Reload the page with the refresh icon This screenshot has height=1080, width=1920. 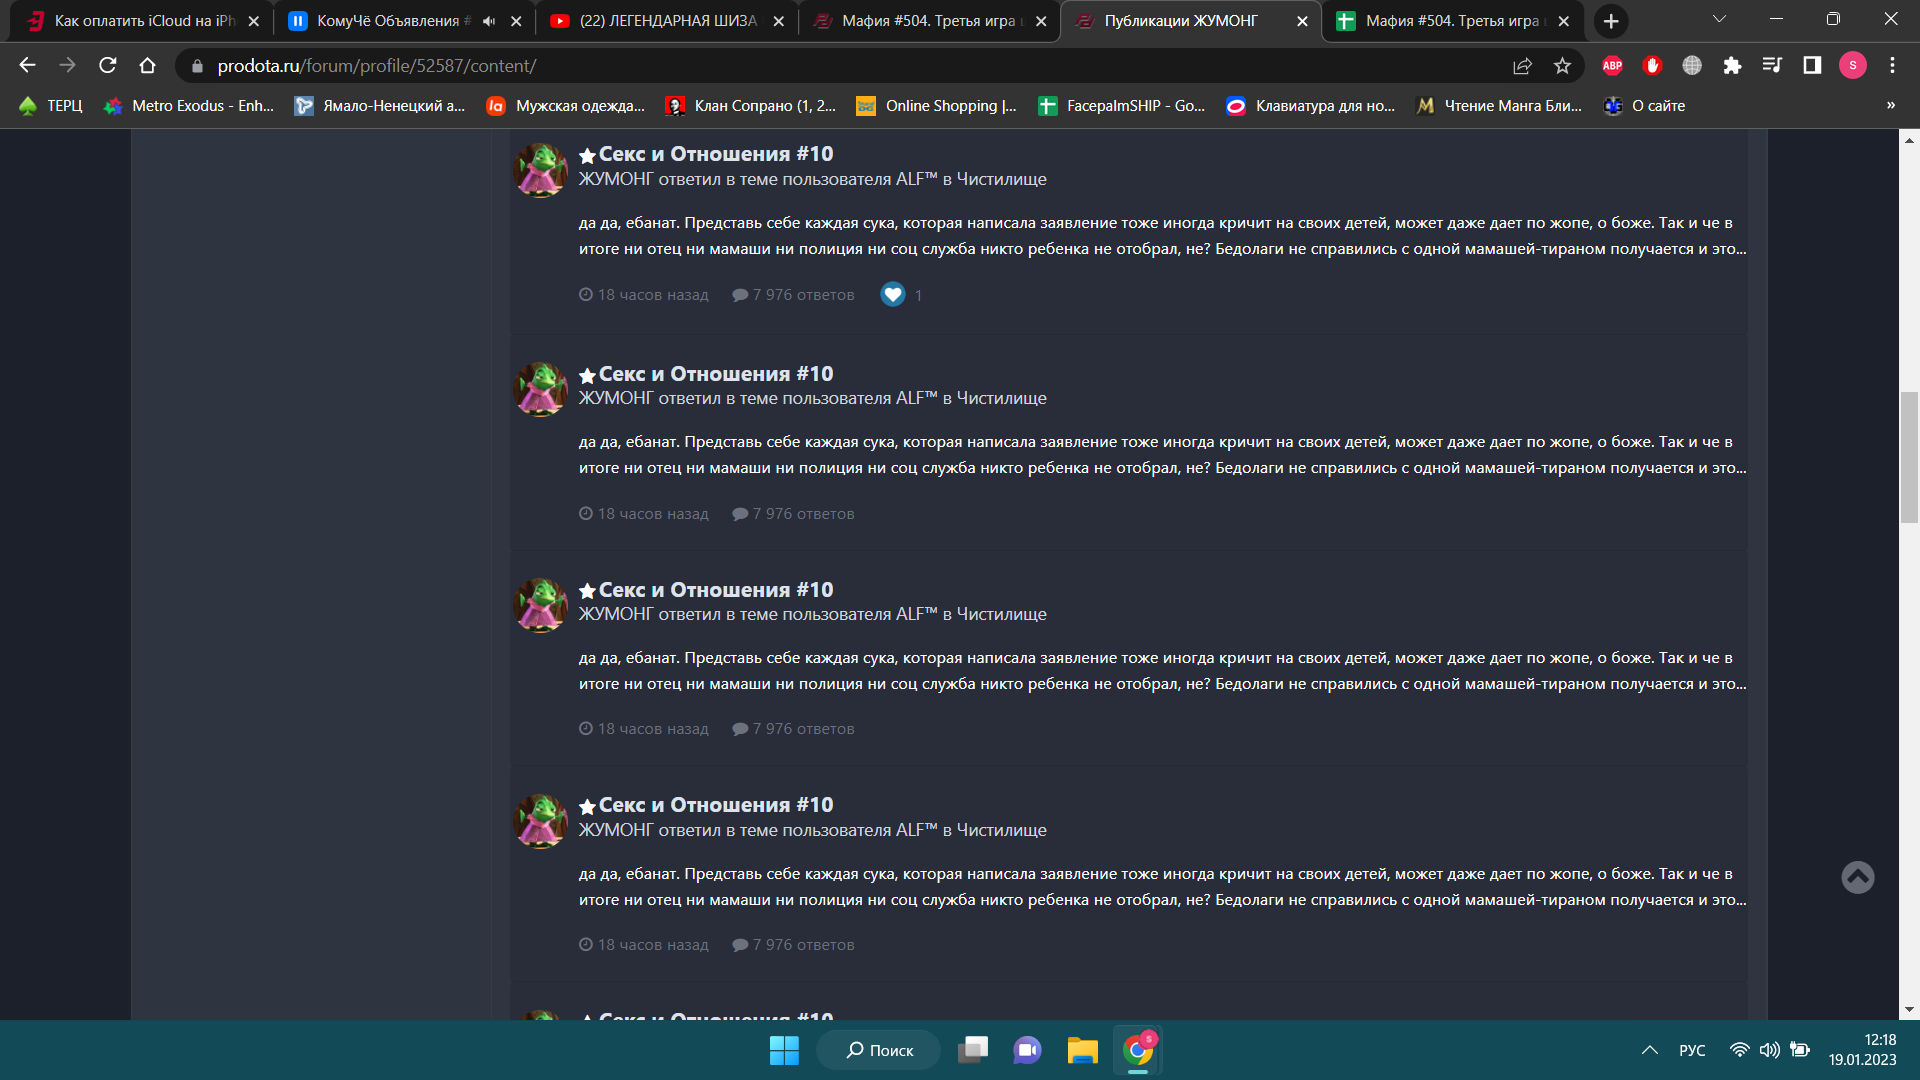[107, 66]
